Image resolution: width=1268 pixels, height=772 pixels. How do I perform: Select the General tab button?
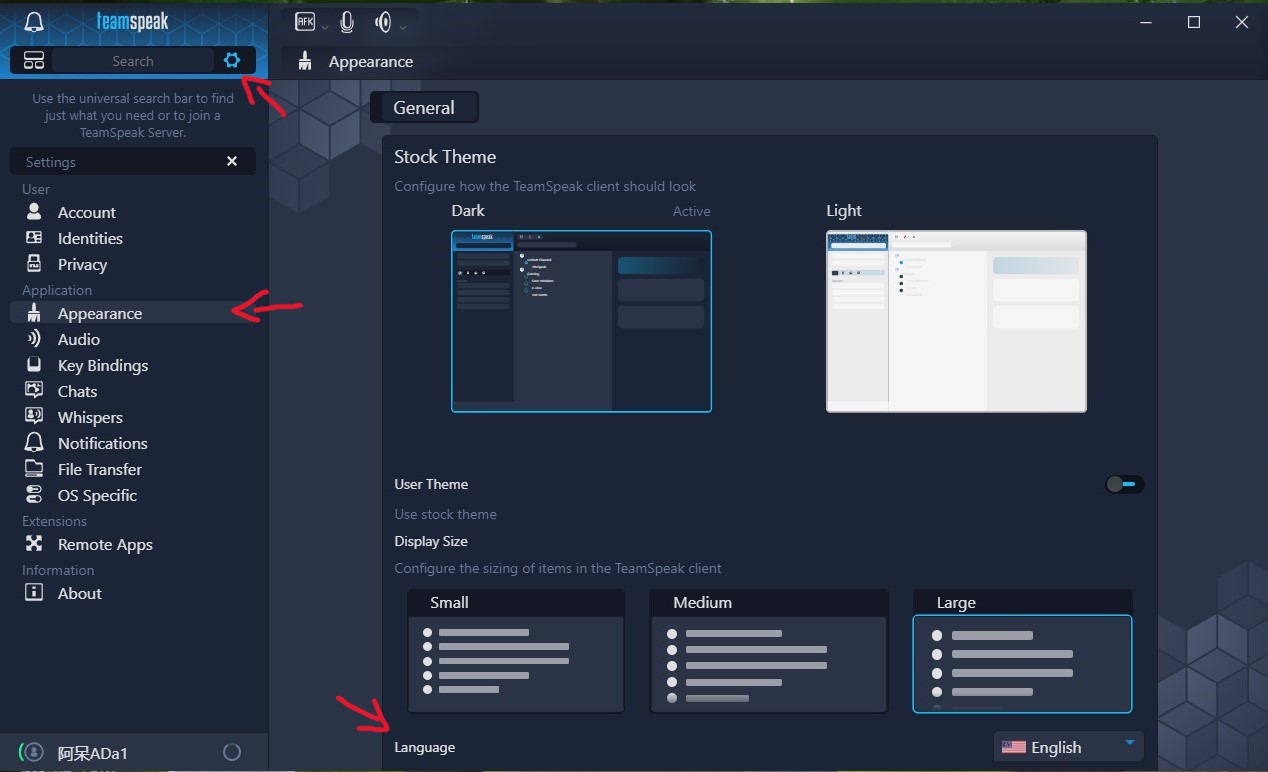point(424,108)
